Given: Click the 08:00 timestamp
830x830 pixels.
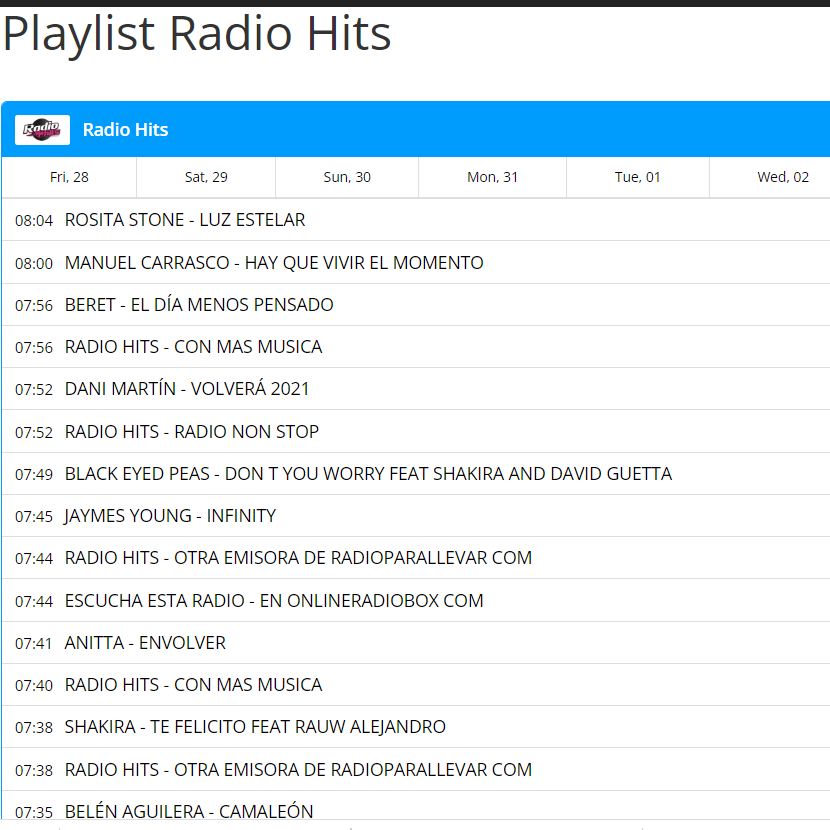Looking at the screenshot, I should coord(34,263).
